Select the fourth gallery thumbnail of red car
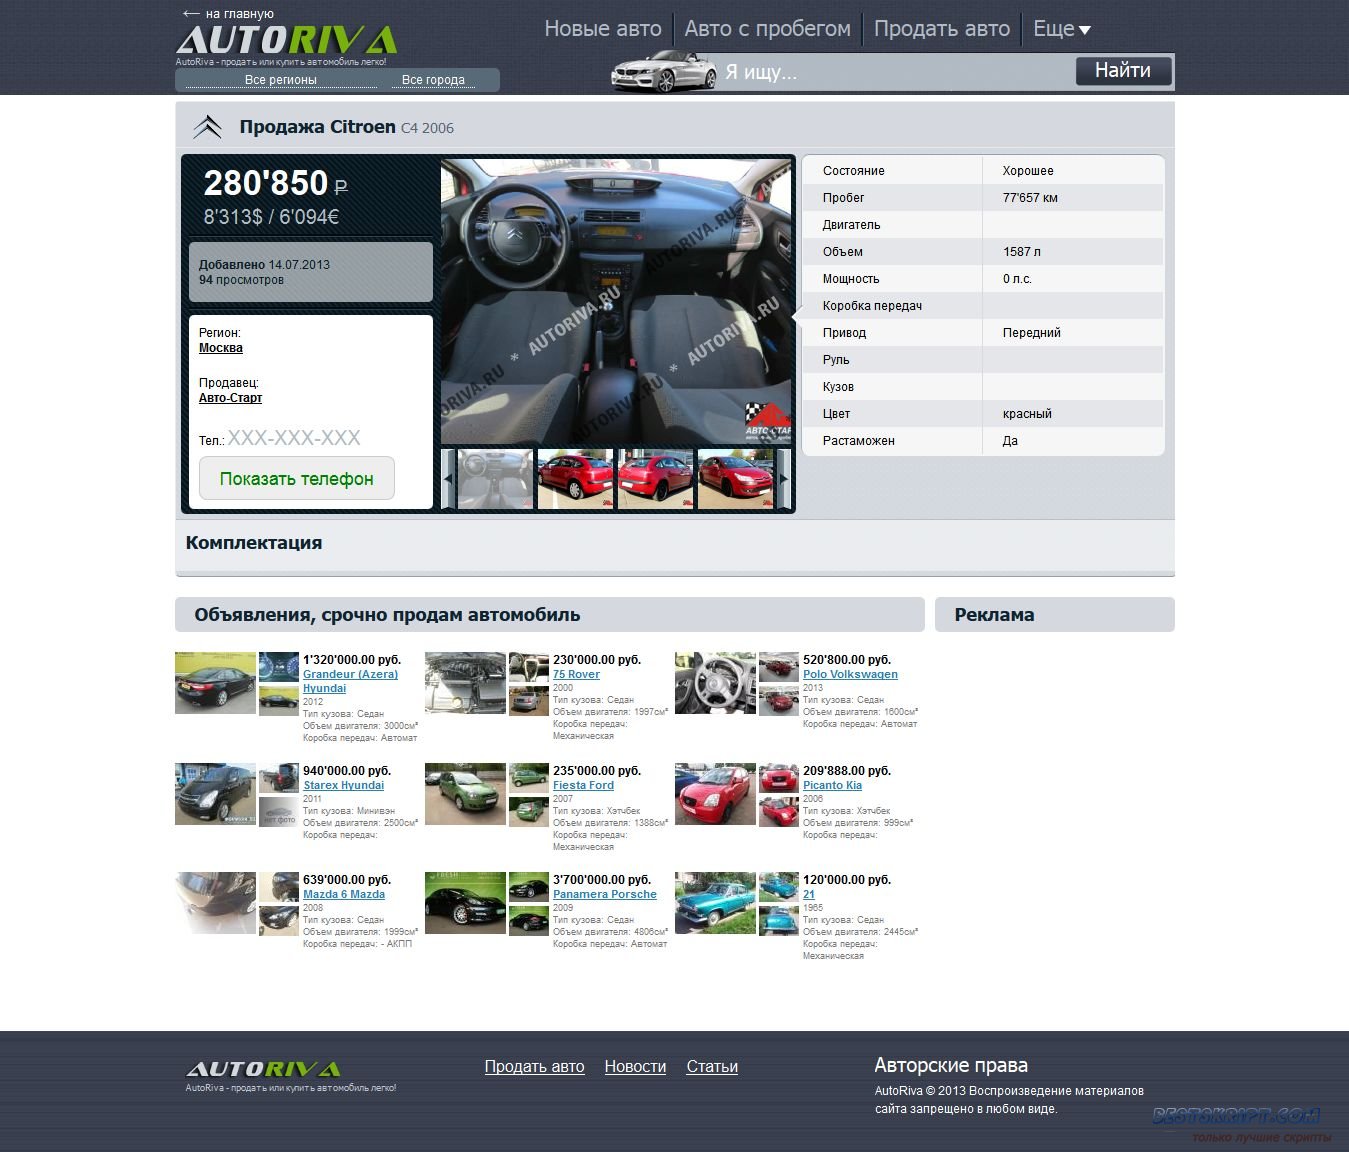The image size is (1349, 1152). coord(735,479)
